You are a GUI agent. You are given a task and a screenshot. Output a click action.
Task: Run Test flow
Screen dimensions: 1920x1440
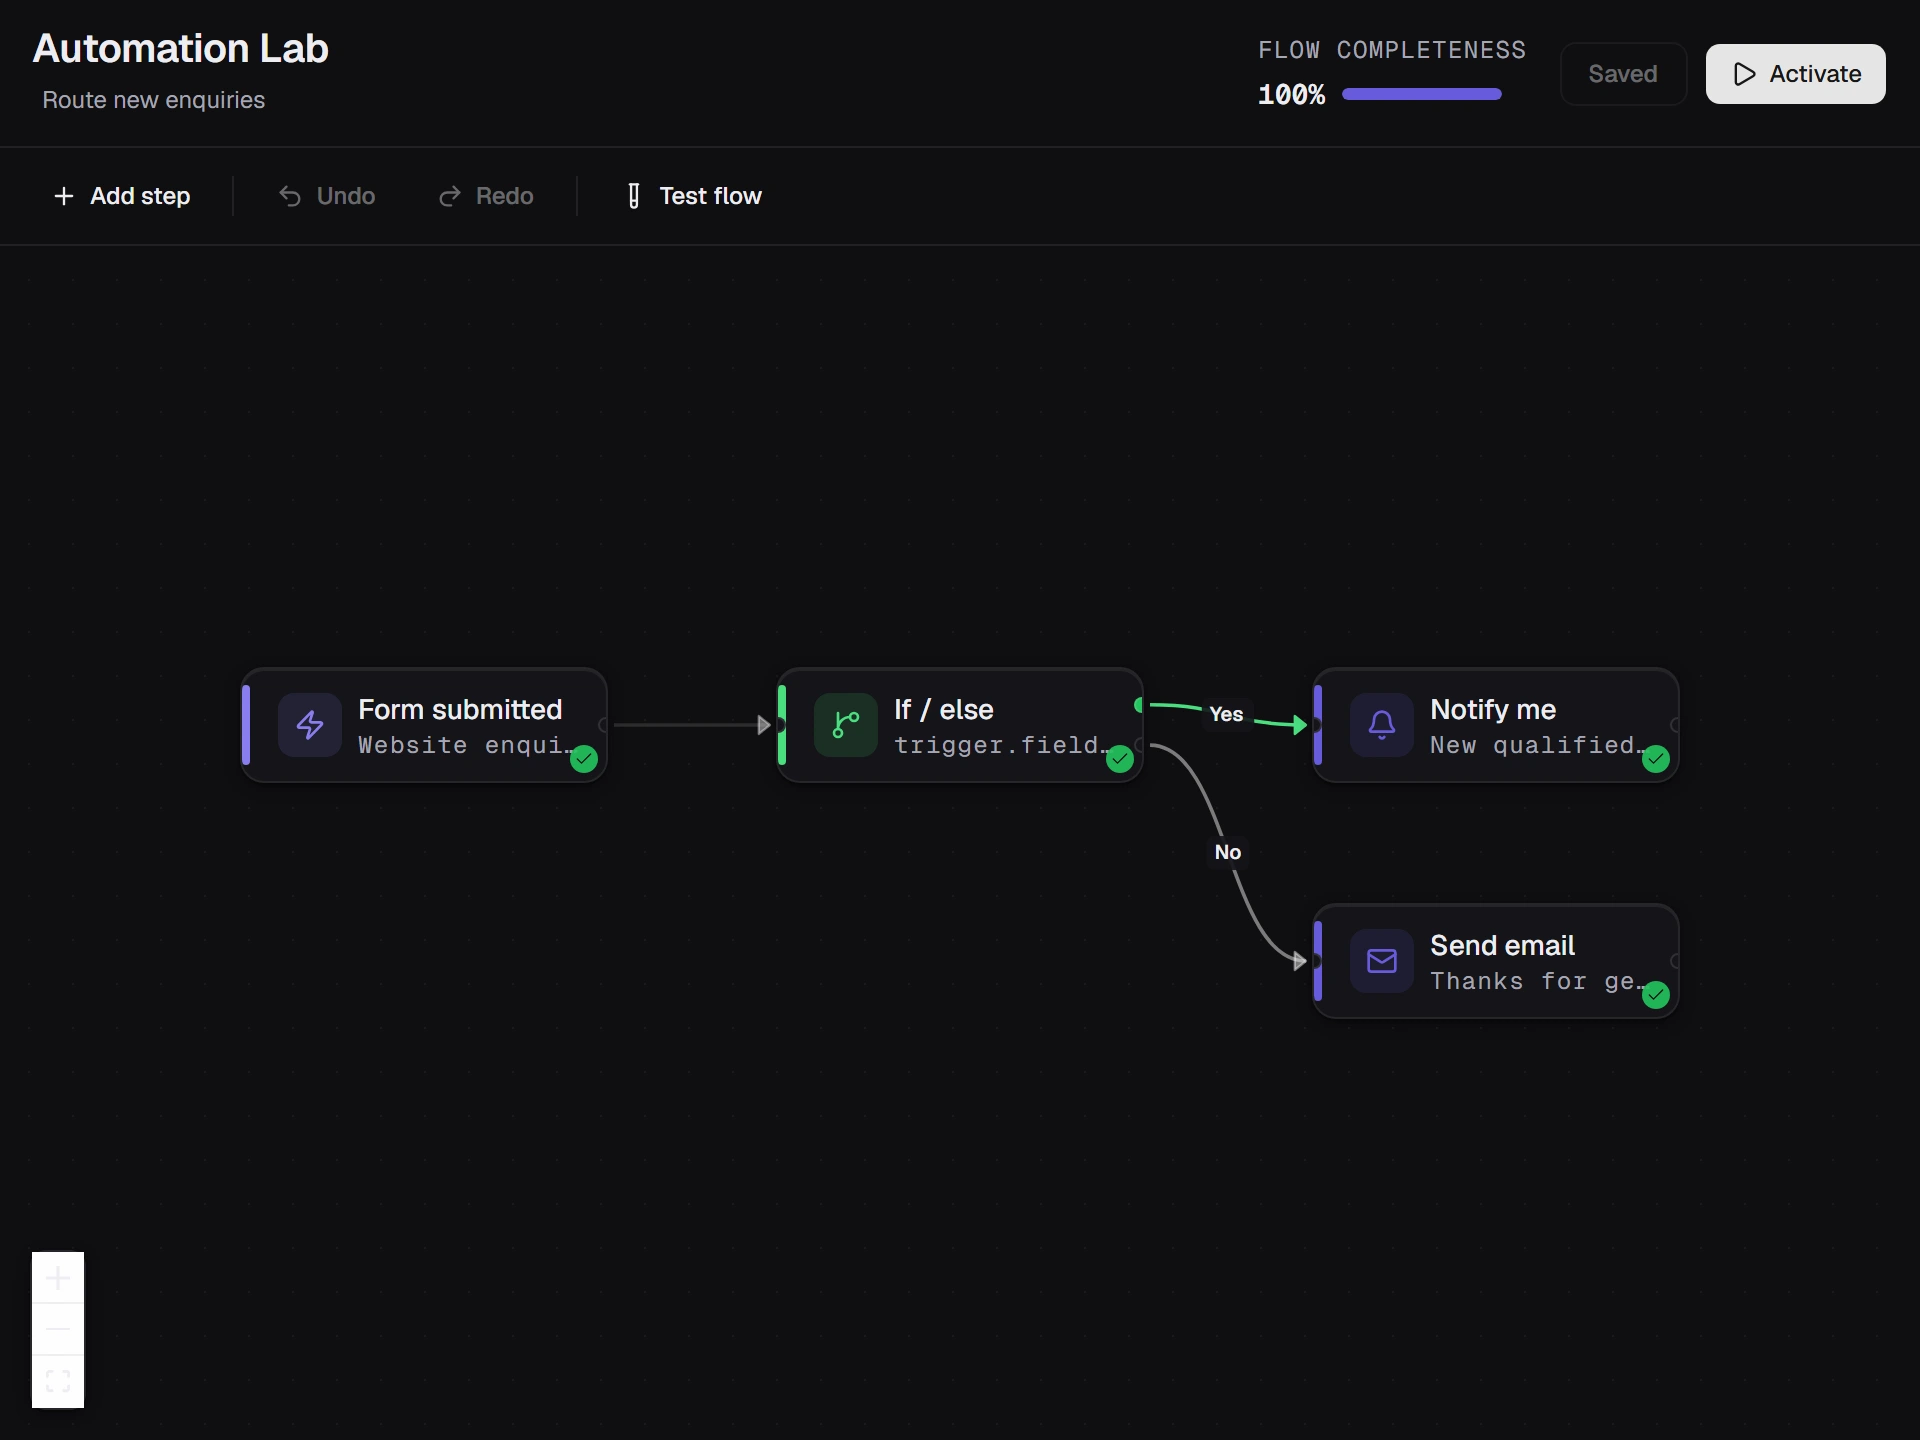point(693,196)
